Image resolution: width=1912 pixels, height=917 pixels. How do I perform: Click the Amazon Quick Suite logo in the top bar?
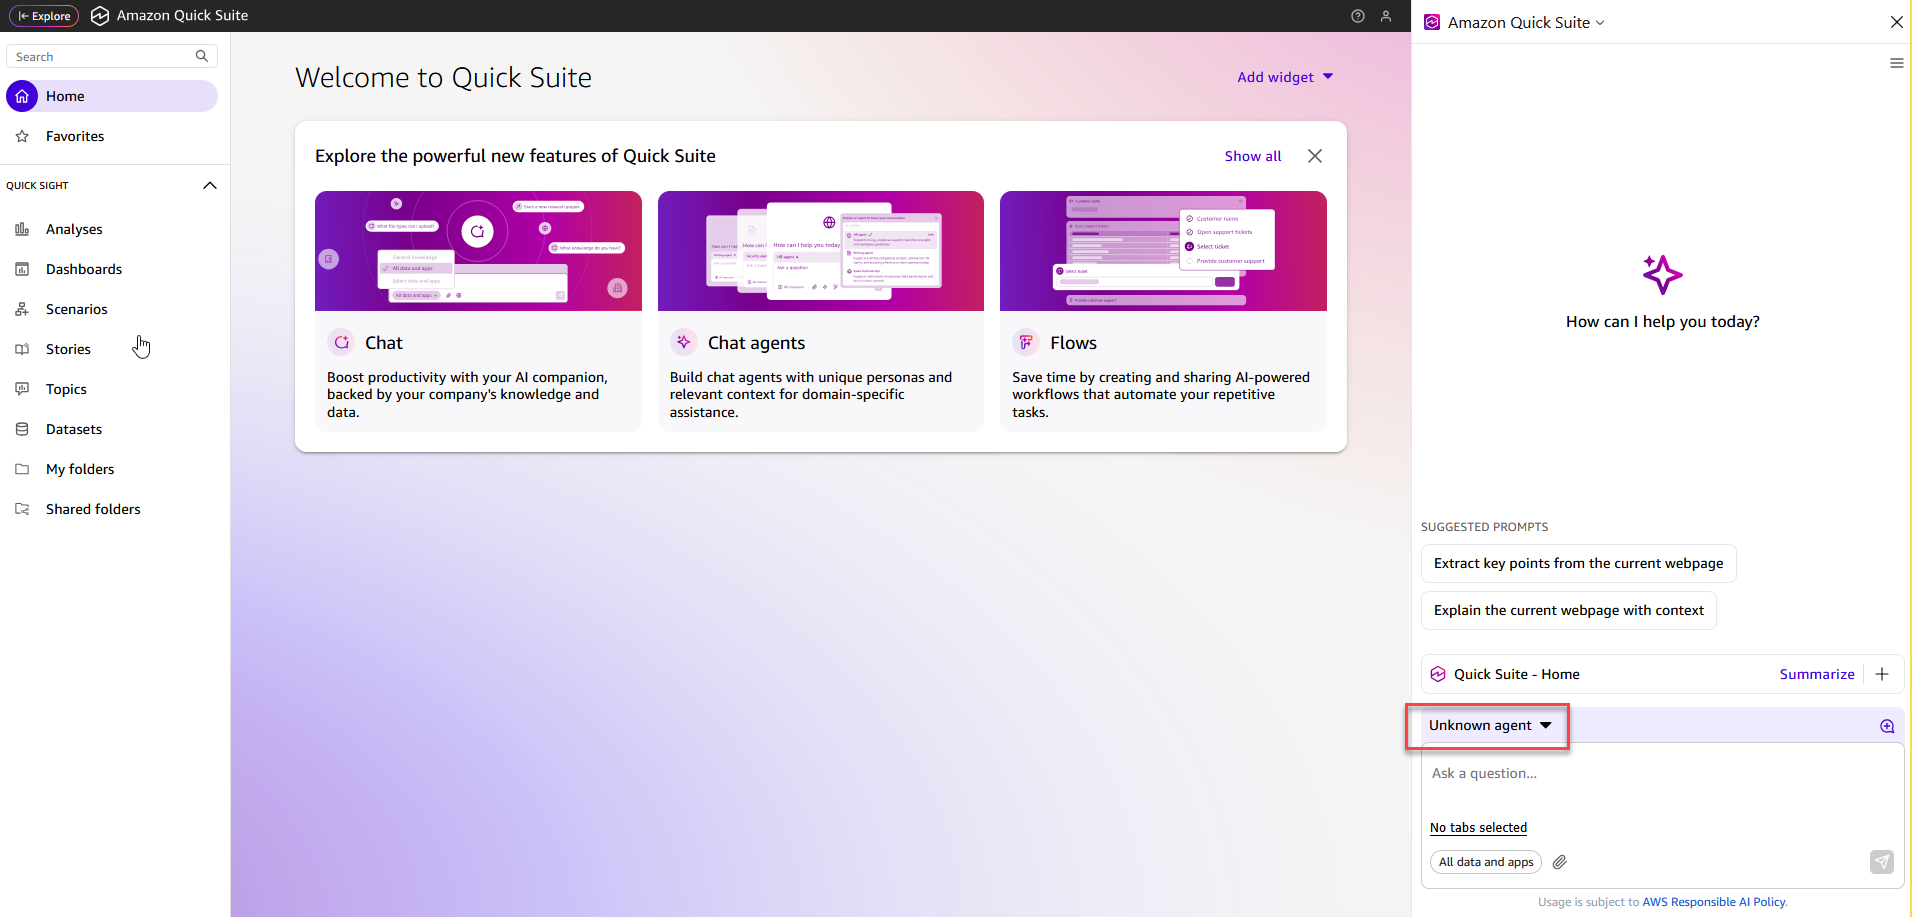pyautogui.click(x=100, y=16)
